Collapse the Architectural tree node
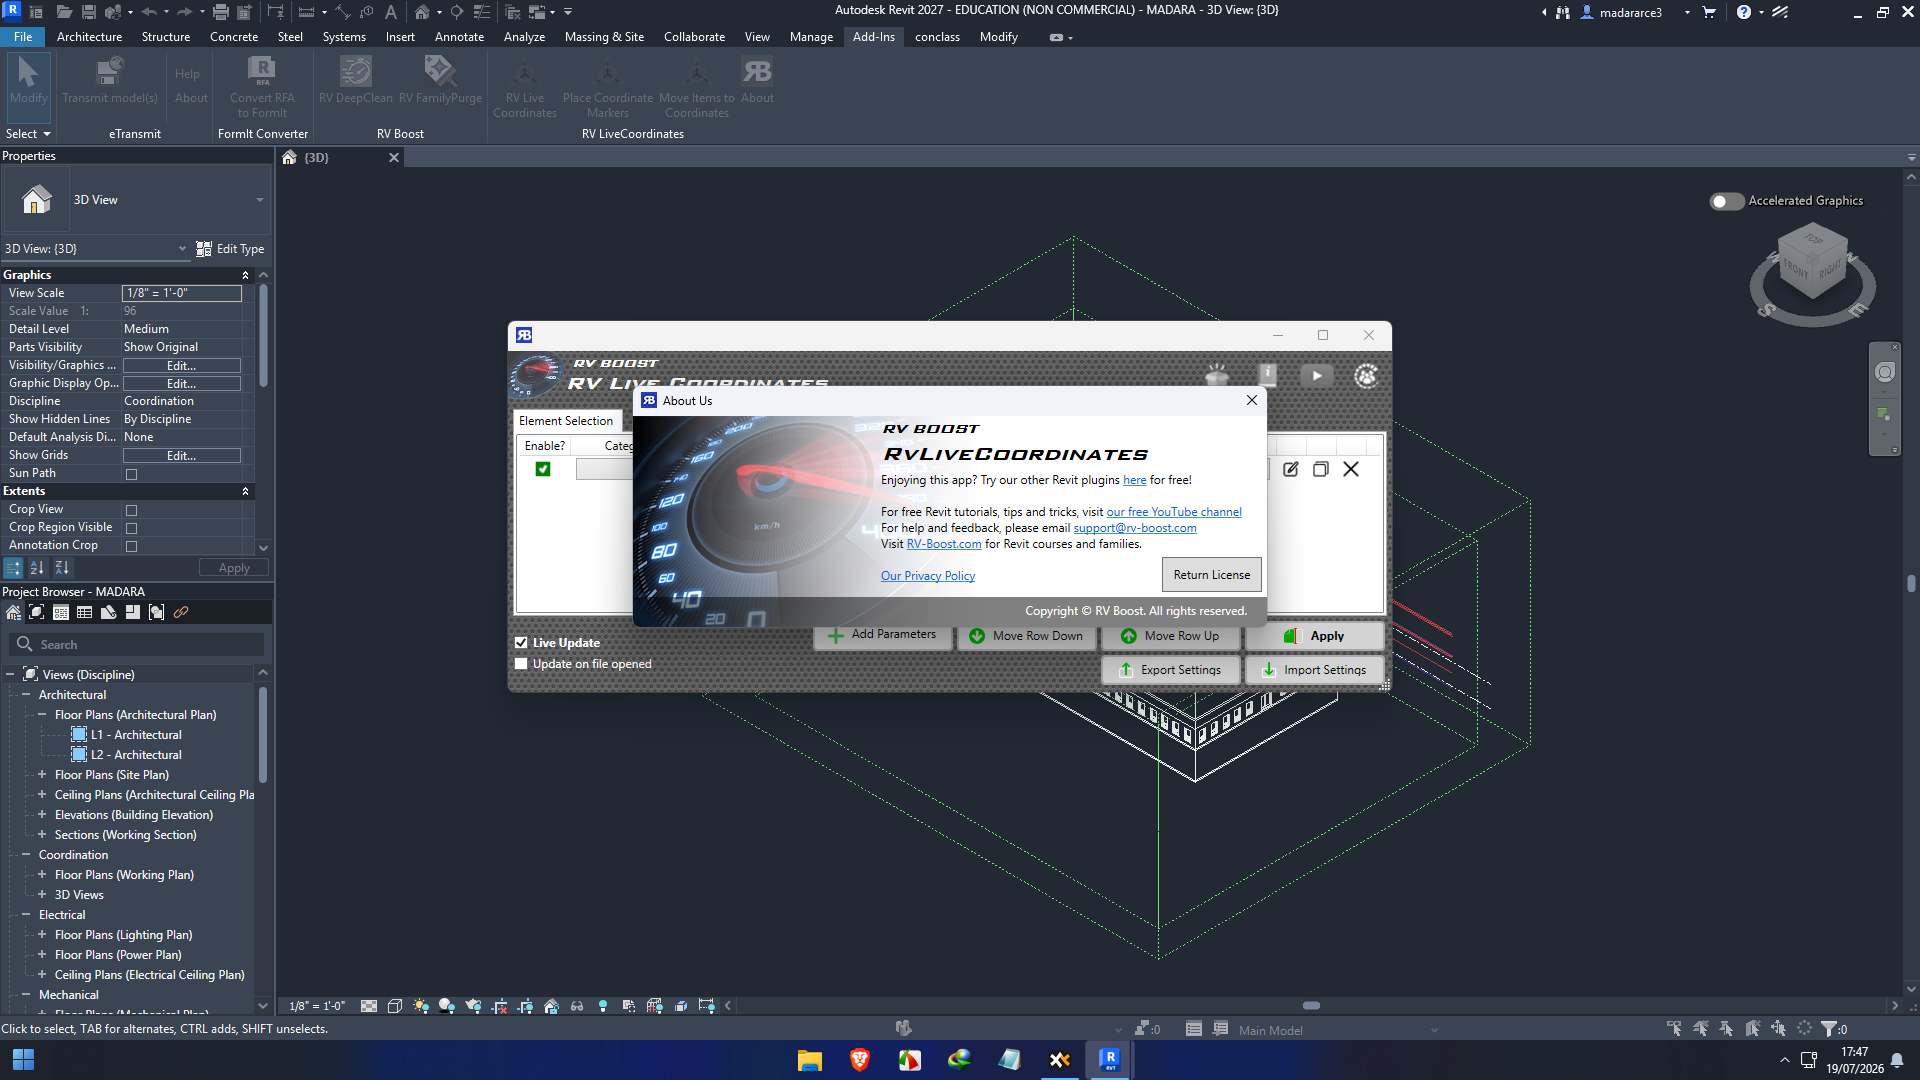The width and height of the screenshot is (1920, 1080). (x=26, y=695)
